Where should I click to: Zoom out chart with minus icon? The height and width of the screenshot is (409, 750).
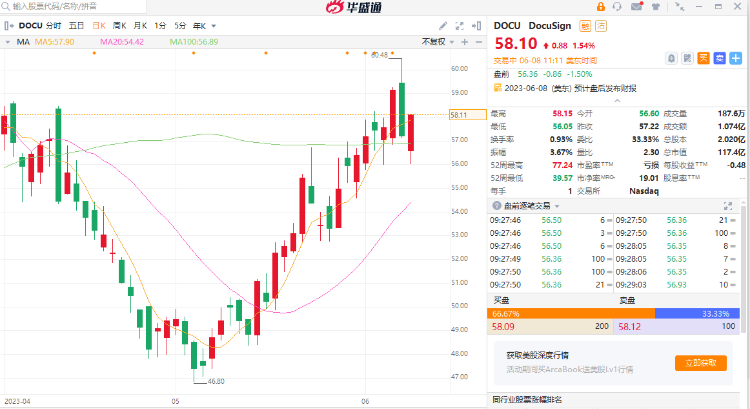point(479,42)
